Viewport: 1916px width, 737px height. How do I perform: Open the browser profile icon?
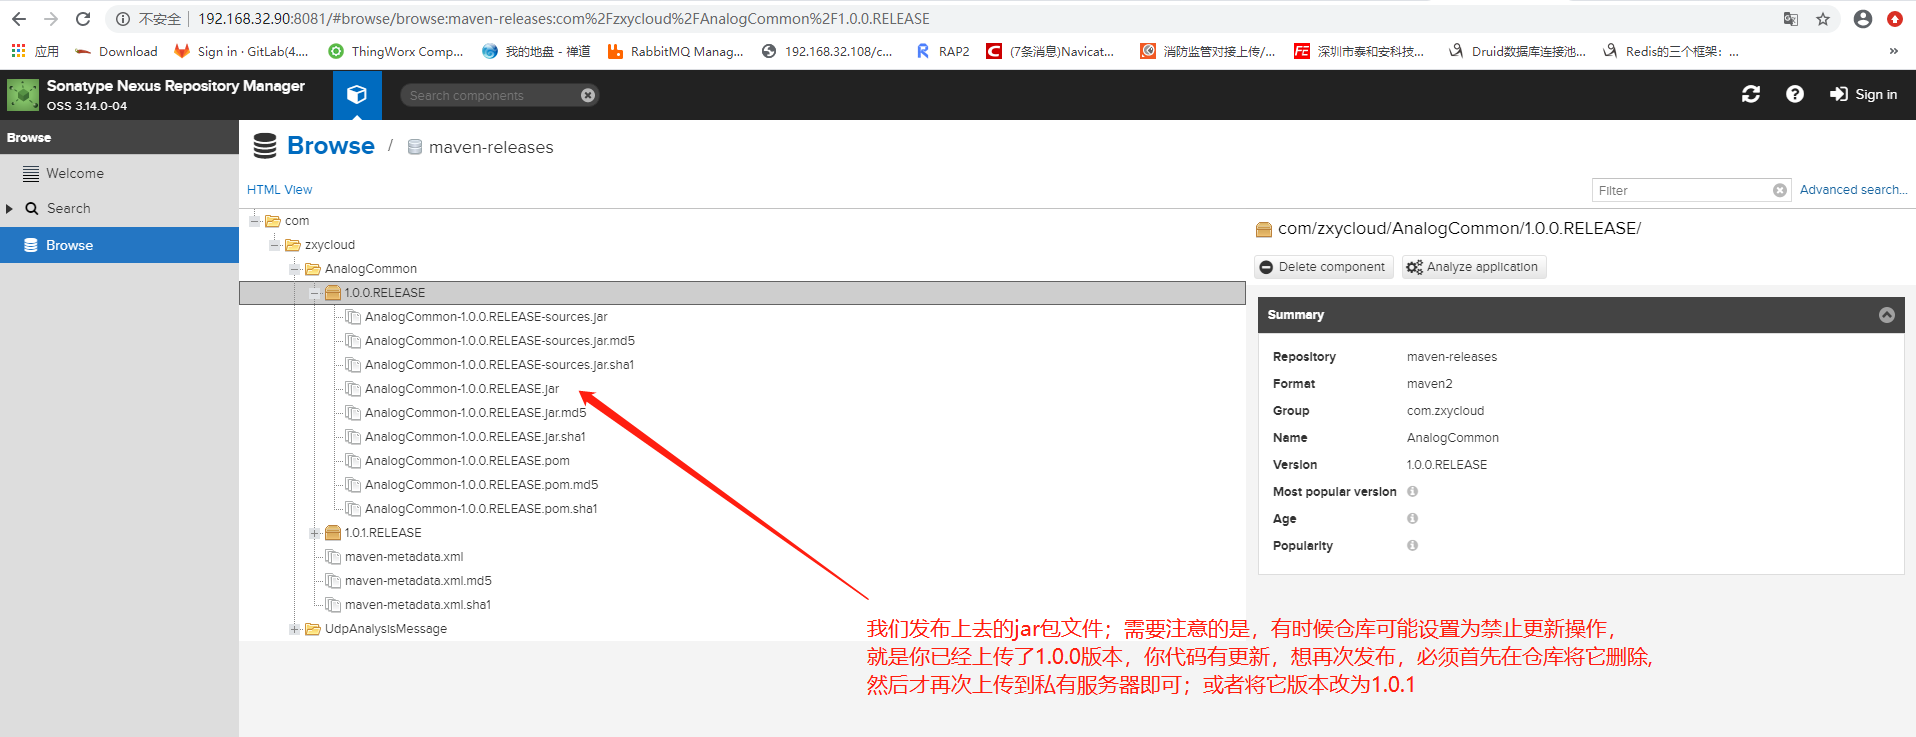pos(1863,19)
